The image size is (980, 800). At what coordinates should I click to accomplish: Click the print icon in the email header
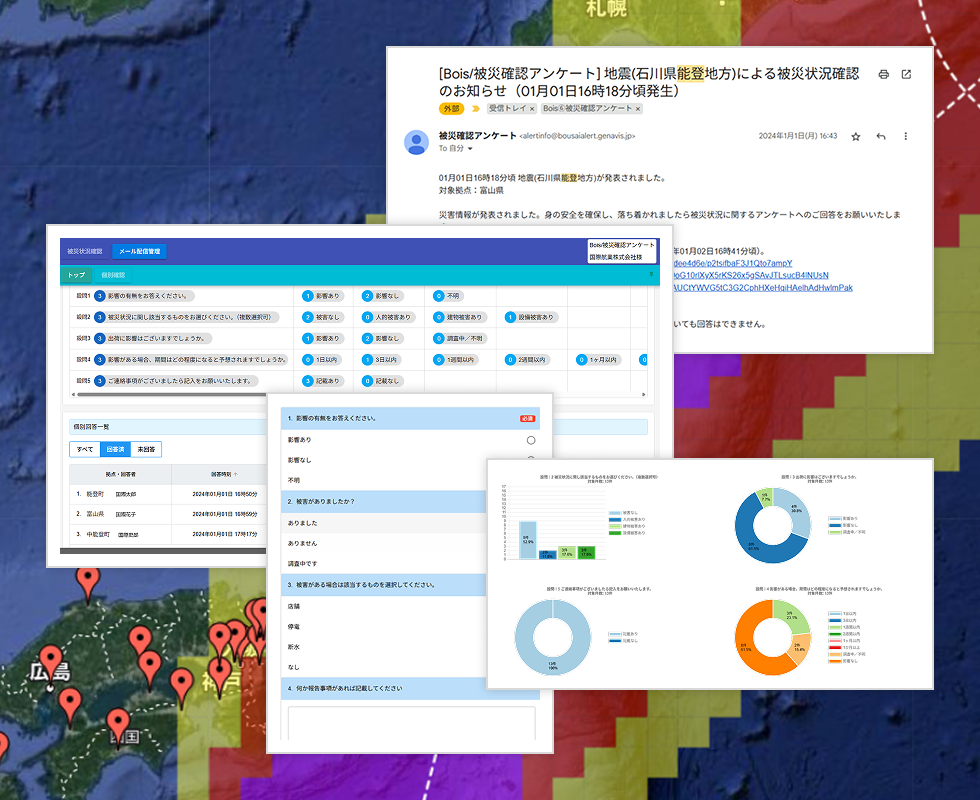pyautogui.click(x=883, y=75)
